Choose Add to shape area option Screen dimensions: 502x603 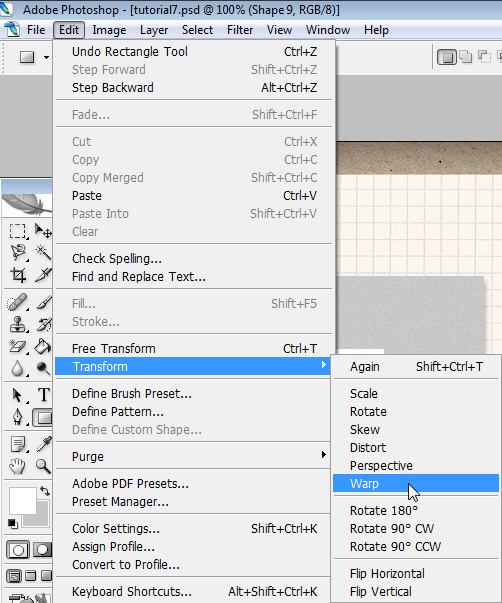point(466,57)
